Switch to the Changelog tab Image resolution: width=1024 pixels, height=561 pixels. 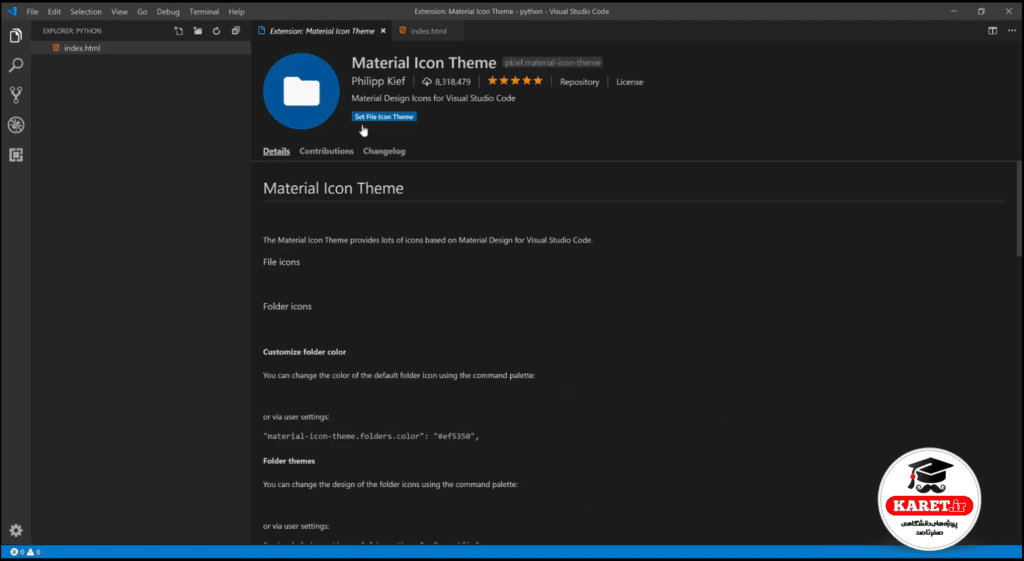pos(384,151)
